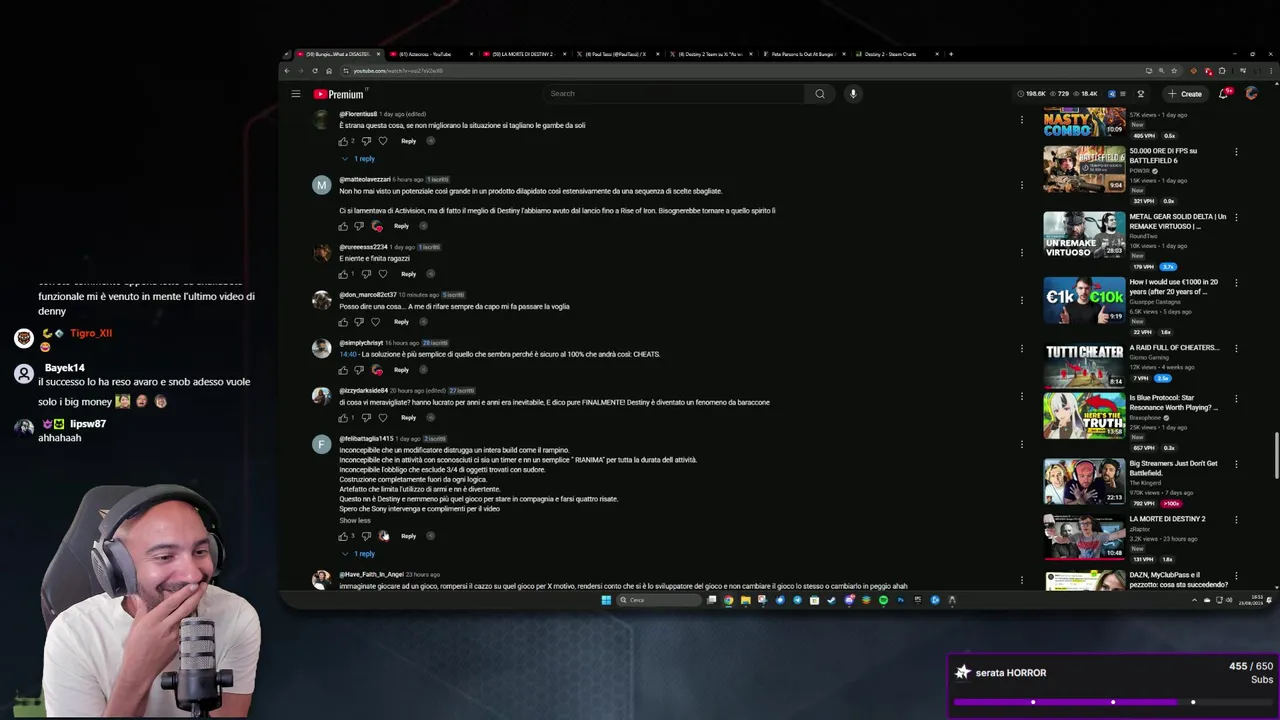Open options menu for @rureeess2234 comment
The height and width of the screenshot is (720, 1280).
1021,252
